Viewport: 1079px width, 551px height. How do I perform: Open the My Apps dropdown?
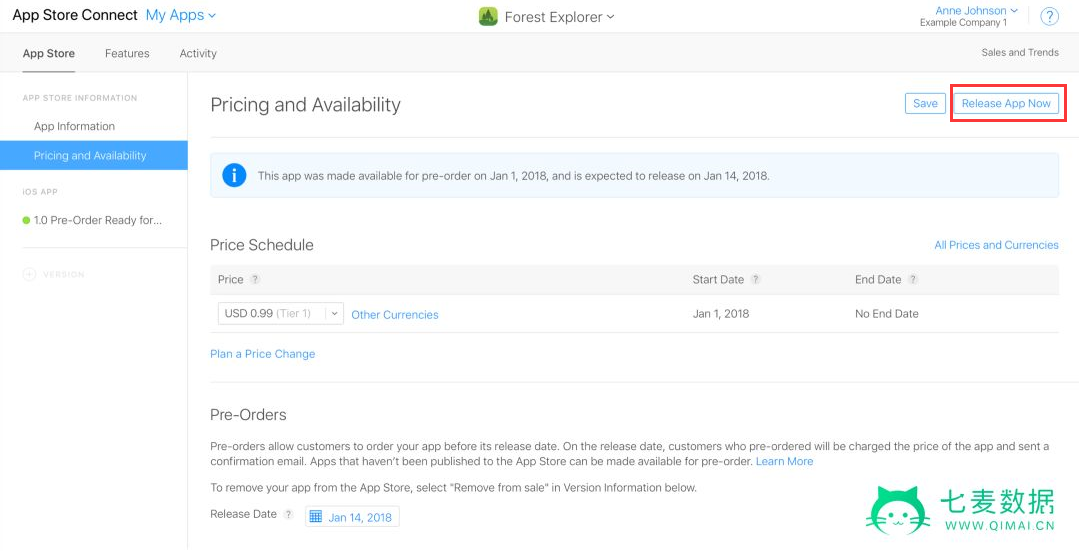click(x=180, y=15)
